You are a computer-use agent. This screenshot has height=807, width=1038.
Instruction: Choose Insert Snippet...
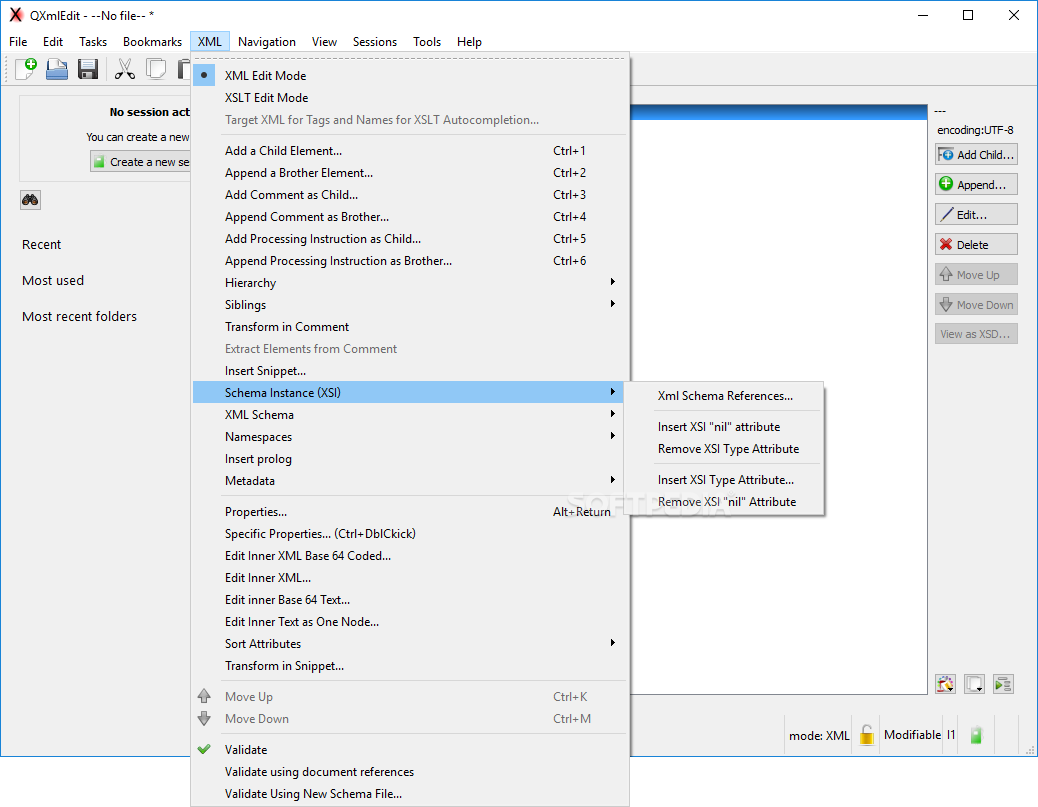[x=410, y=371]
